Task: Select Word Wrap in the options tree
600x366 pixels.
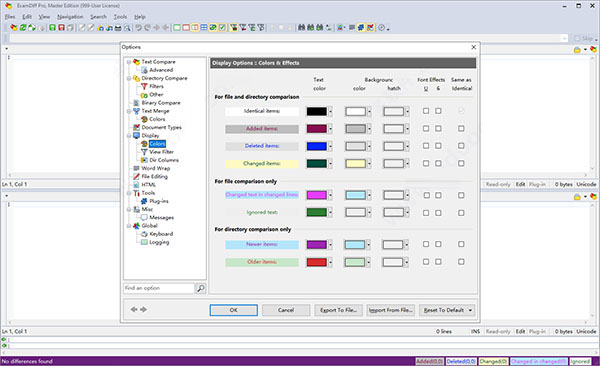Action: (x=156, y=168)
